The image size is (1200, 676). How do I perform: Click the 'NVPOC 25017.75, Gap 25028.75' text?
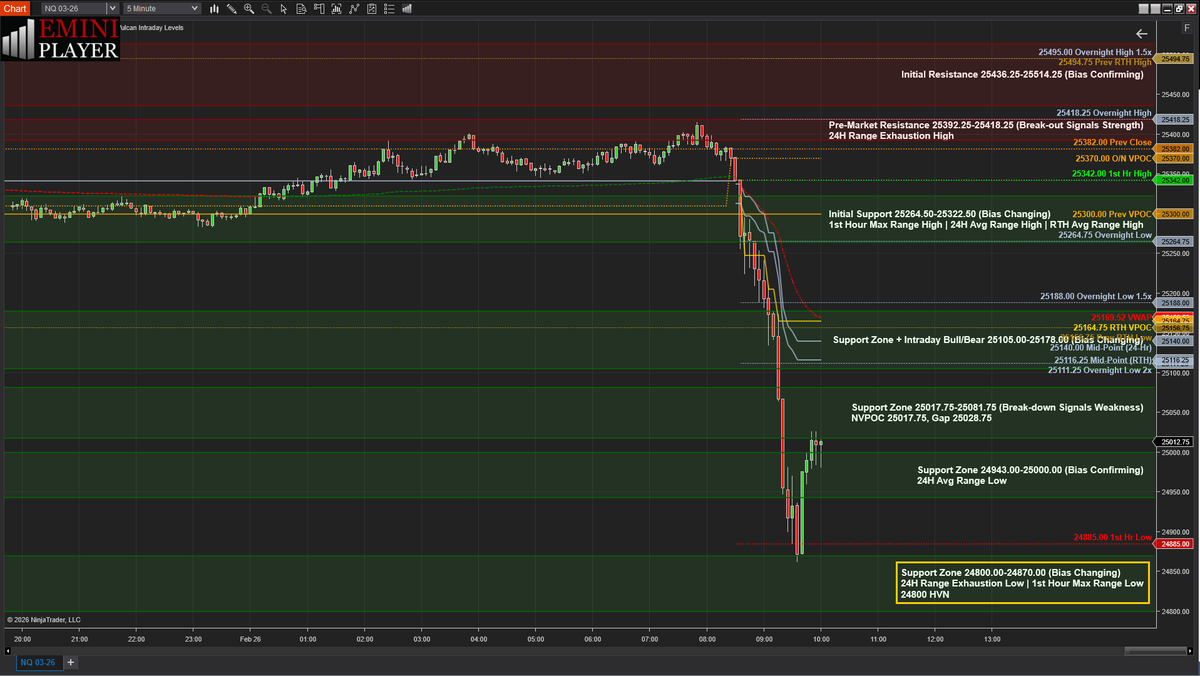pos(921,418)
